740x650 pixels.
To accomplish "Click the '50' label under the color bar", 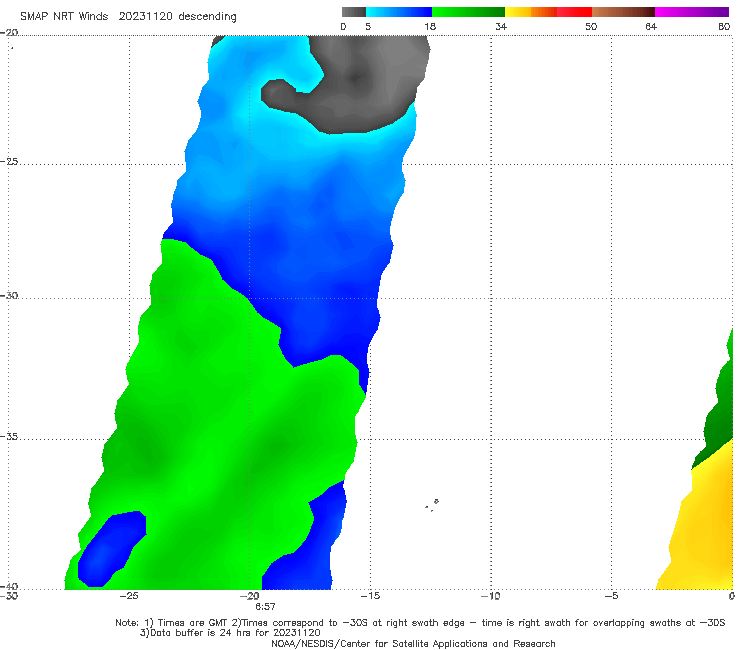I will (591, 27).
